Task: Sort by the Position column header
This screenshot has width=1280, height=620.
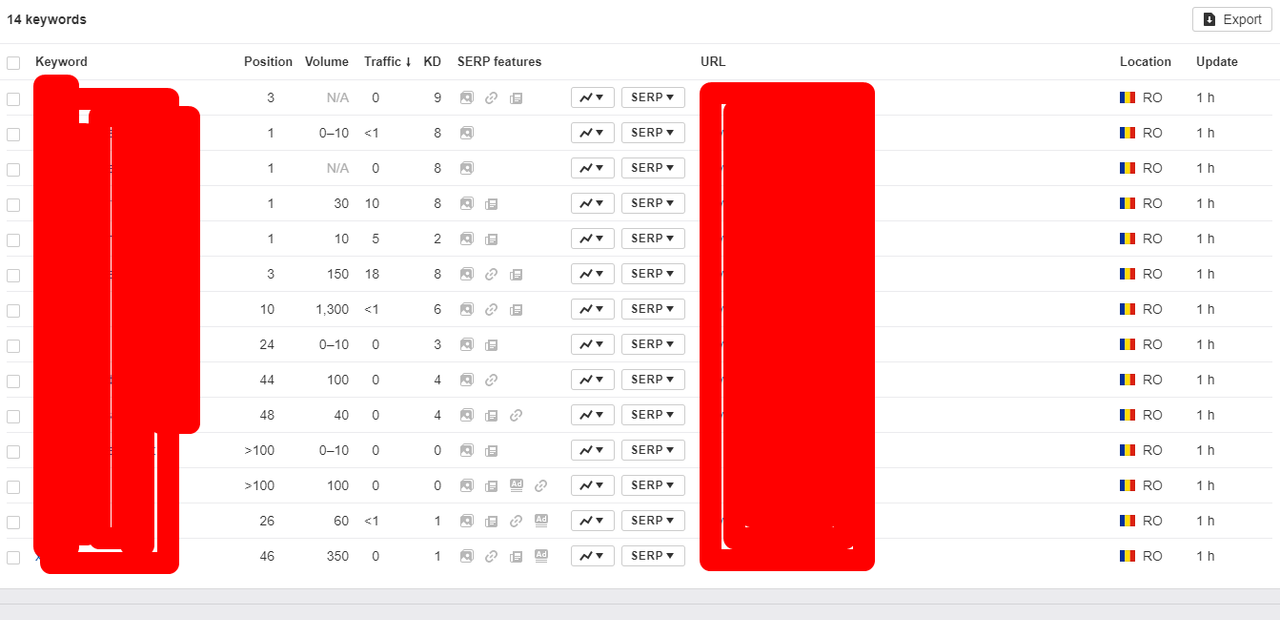Action: pos(268,62)
